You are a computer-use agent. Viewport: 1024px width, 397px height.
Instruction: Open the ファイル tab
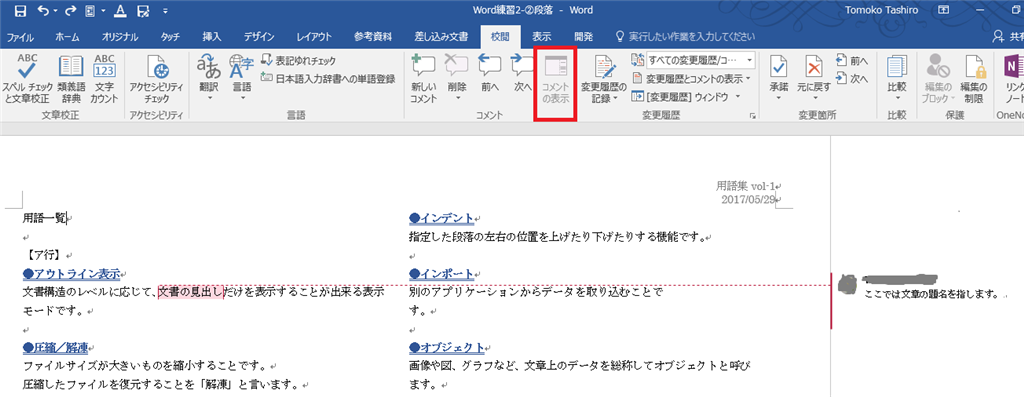click(x=20, y=37)
